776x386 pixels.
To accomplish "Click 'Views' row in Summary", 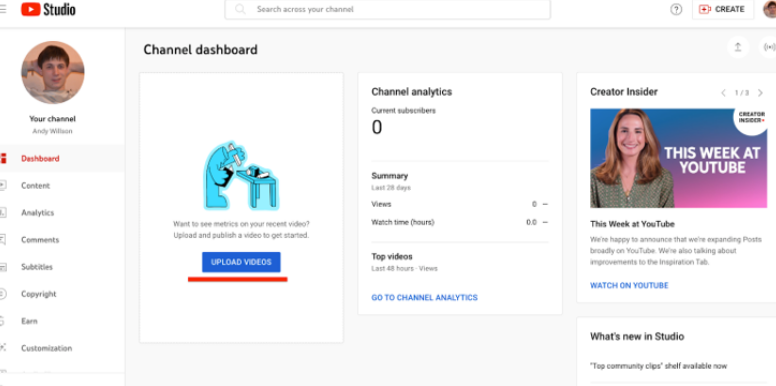I will pos(460,204).
